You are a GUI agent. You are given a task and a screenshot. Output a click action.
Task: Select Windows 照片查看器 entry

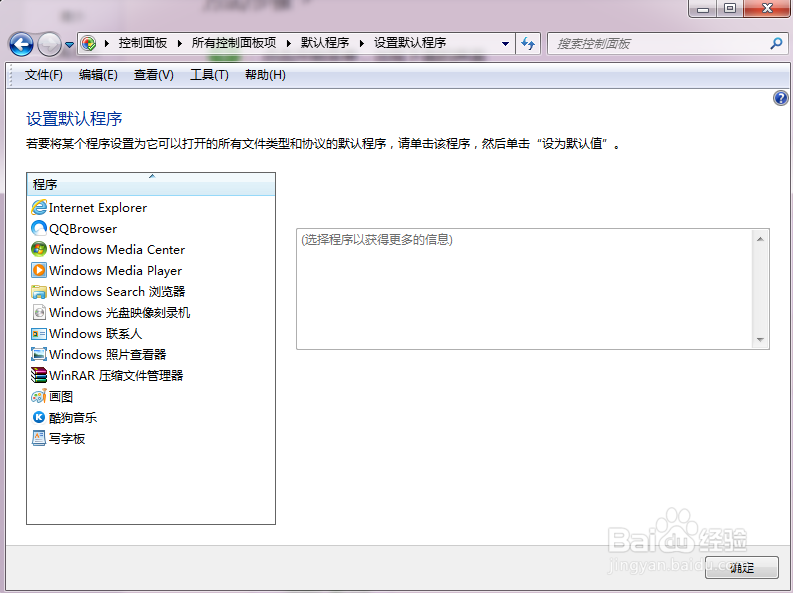click(99, 354)
